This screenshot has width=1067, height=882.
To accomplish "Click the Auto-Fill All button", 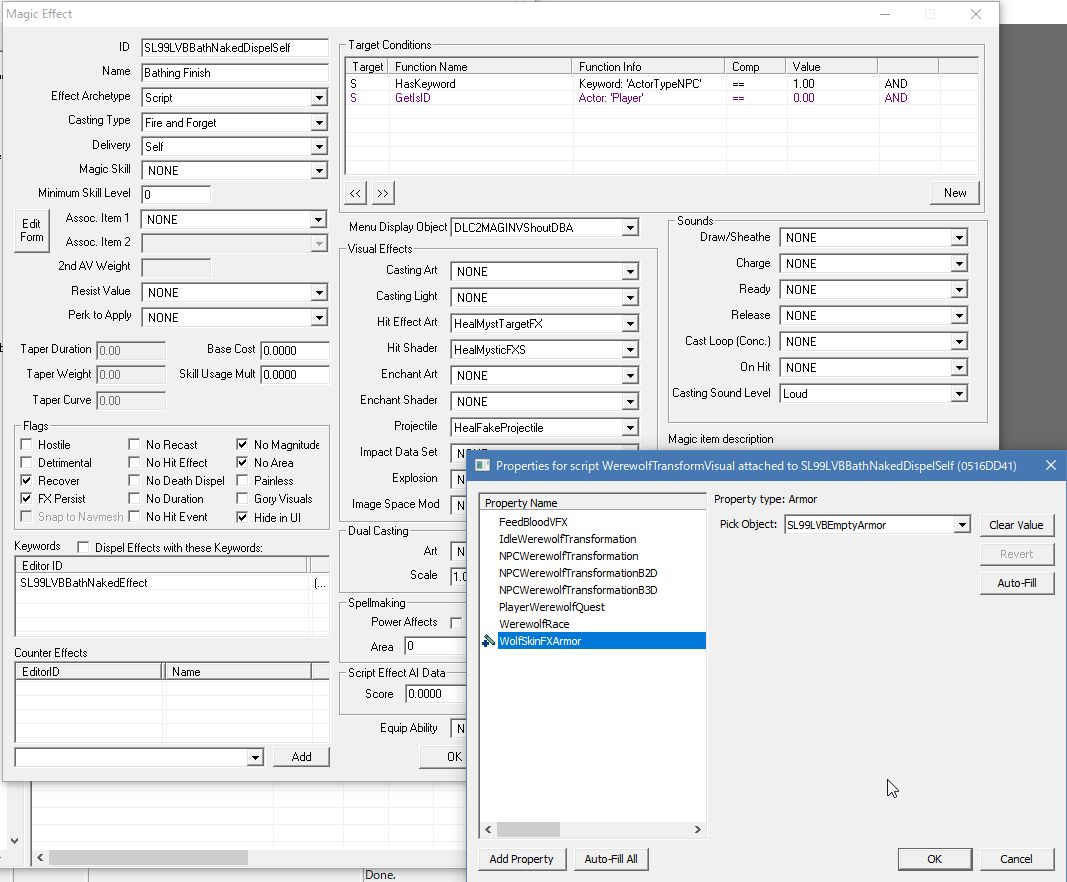I will [x=611, y=859].
